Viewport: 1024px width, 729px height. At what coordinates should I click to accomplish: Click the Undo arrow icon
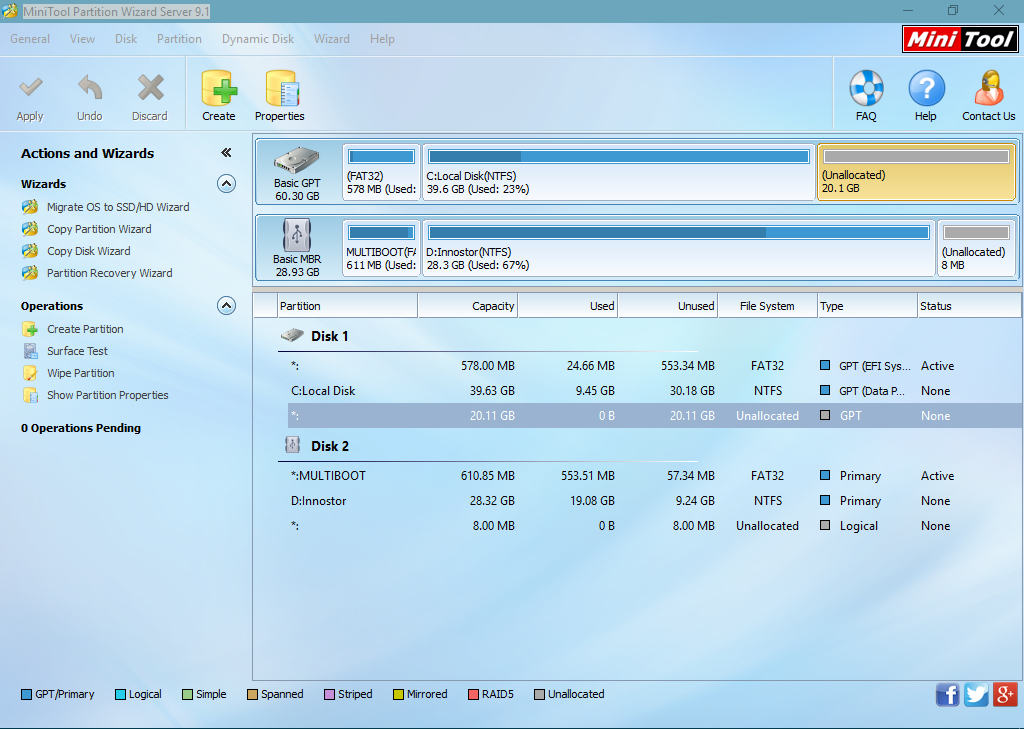(x=89, y=88)
